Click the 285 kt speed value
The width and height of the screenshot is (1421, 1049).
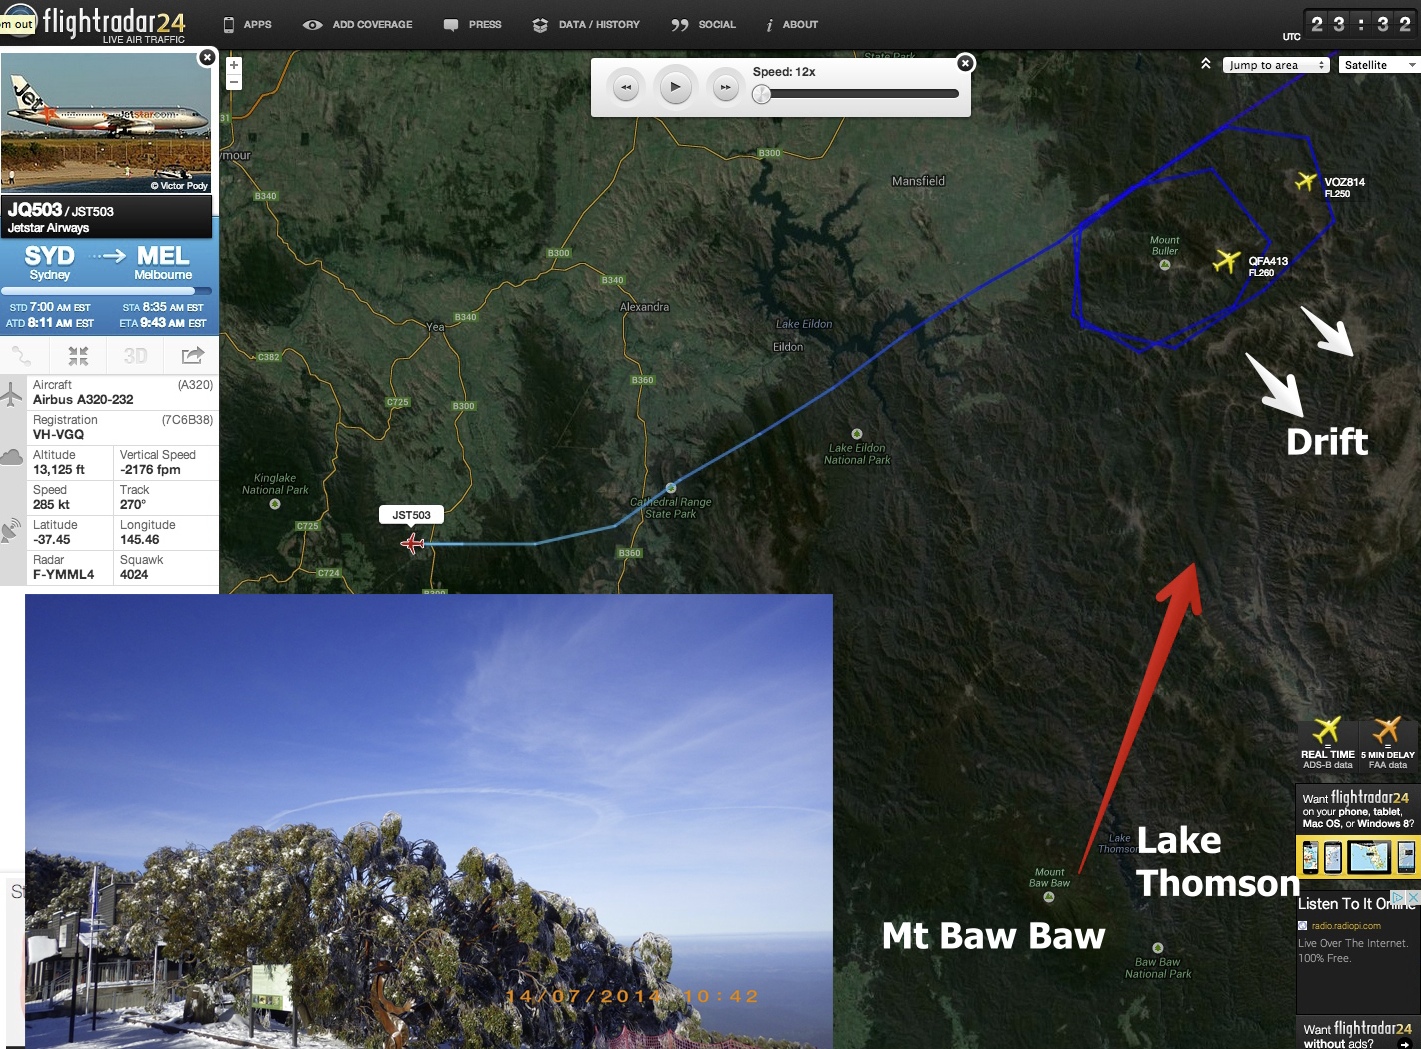click(51, 504)
